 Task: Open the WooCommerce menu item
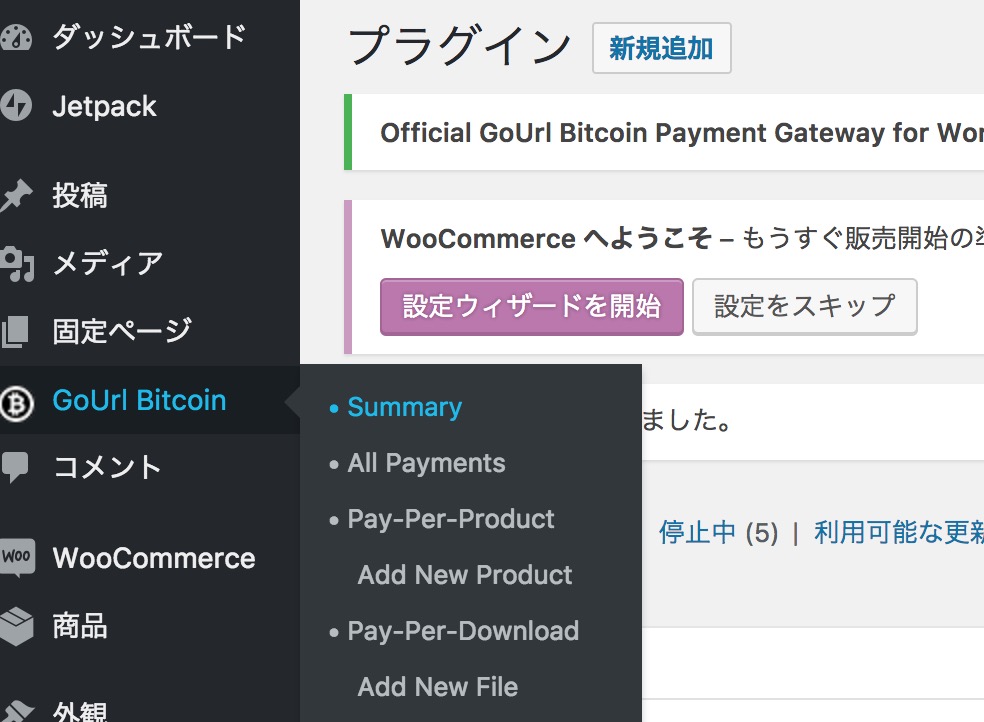pyautogui.click(x=154, y=558)
